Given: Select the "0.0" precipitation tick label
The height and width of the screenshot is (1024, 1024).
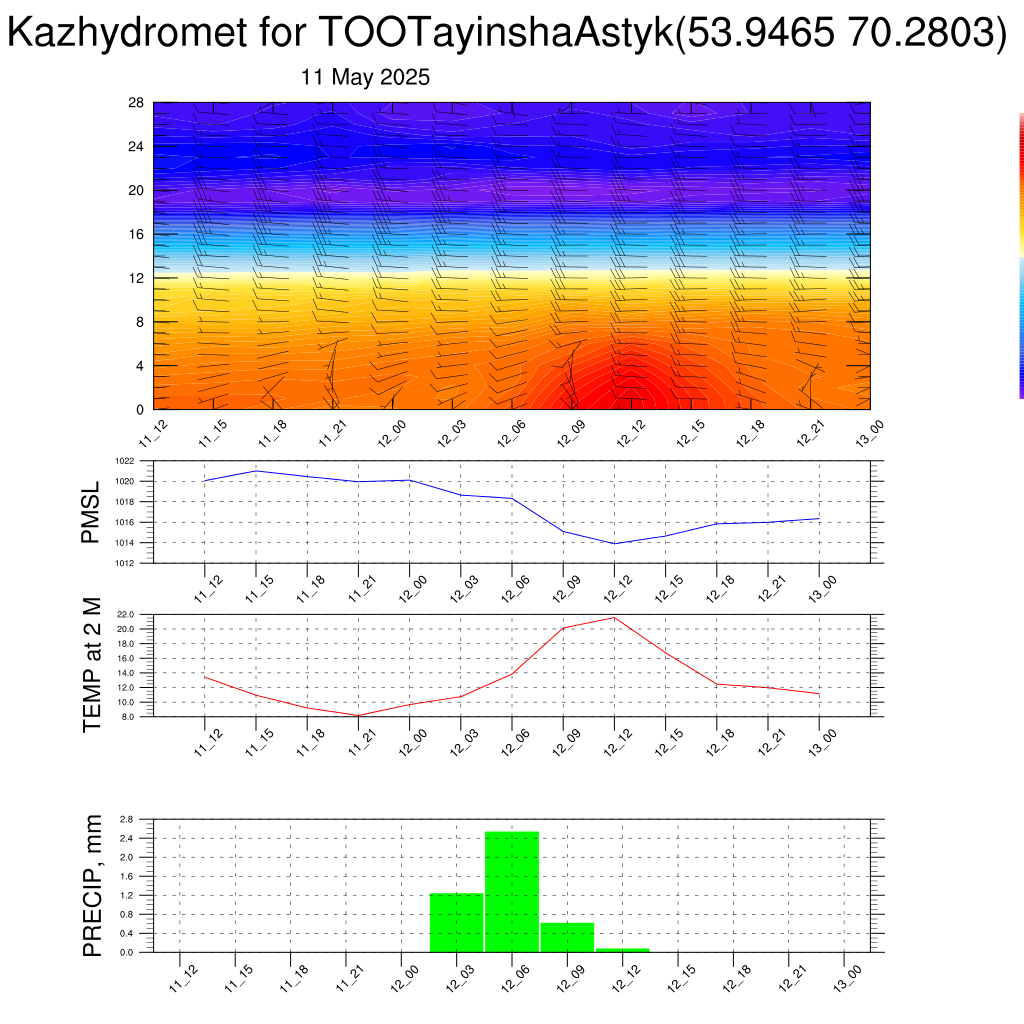Looking at the screenshot, I should click(x=127, y=952).
